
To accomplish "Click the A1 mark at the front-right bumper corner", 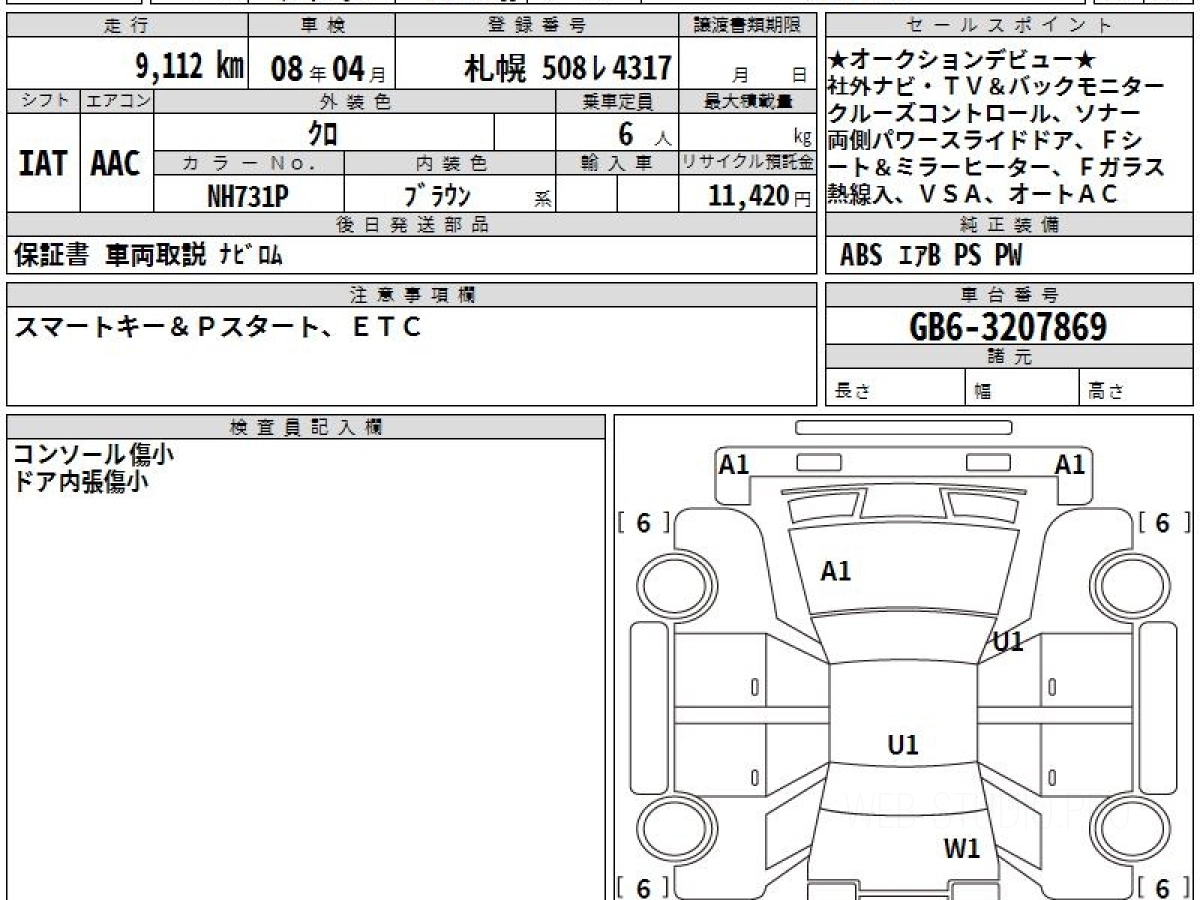I will (x=1070, y=464).
